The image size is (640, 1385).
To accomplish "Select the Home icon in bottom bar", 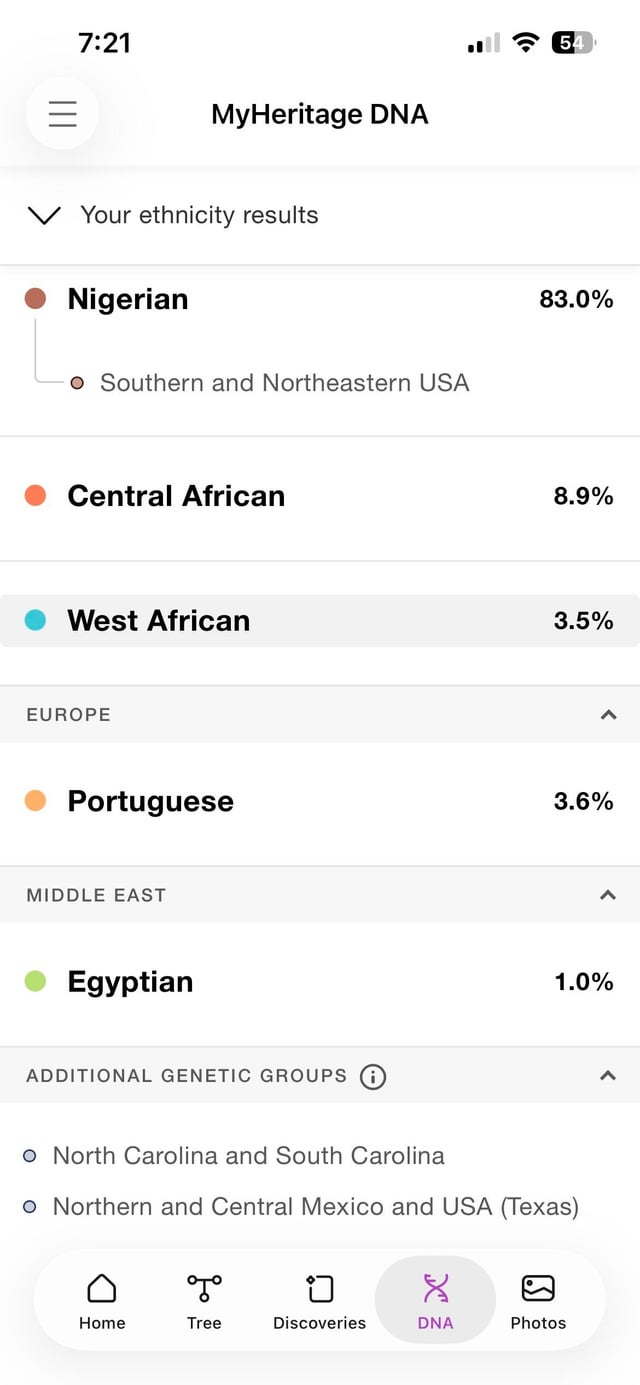I will (x=101, y=1297).
